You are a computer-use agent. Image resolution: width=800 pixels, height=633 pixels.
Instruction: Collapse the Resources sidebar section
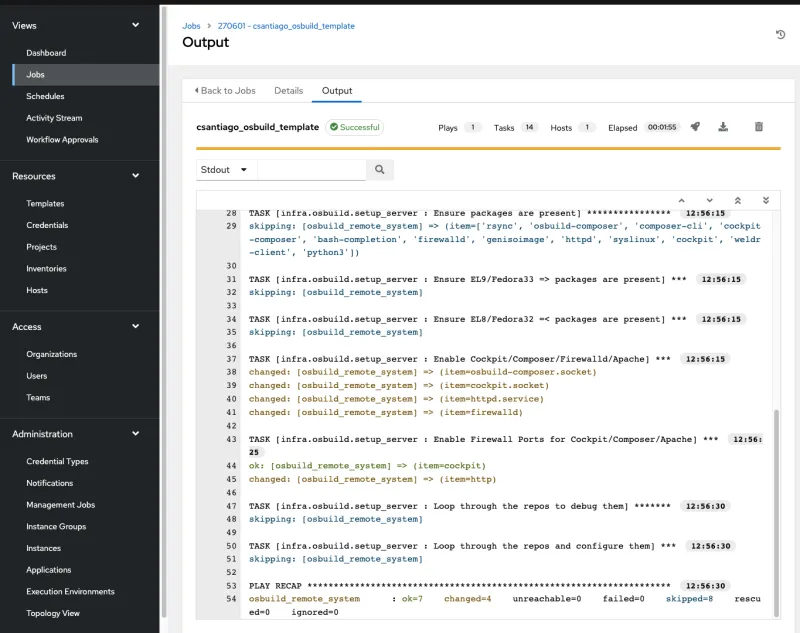(136, 176)
